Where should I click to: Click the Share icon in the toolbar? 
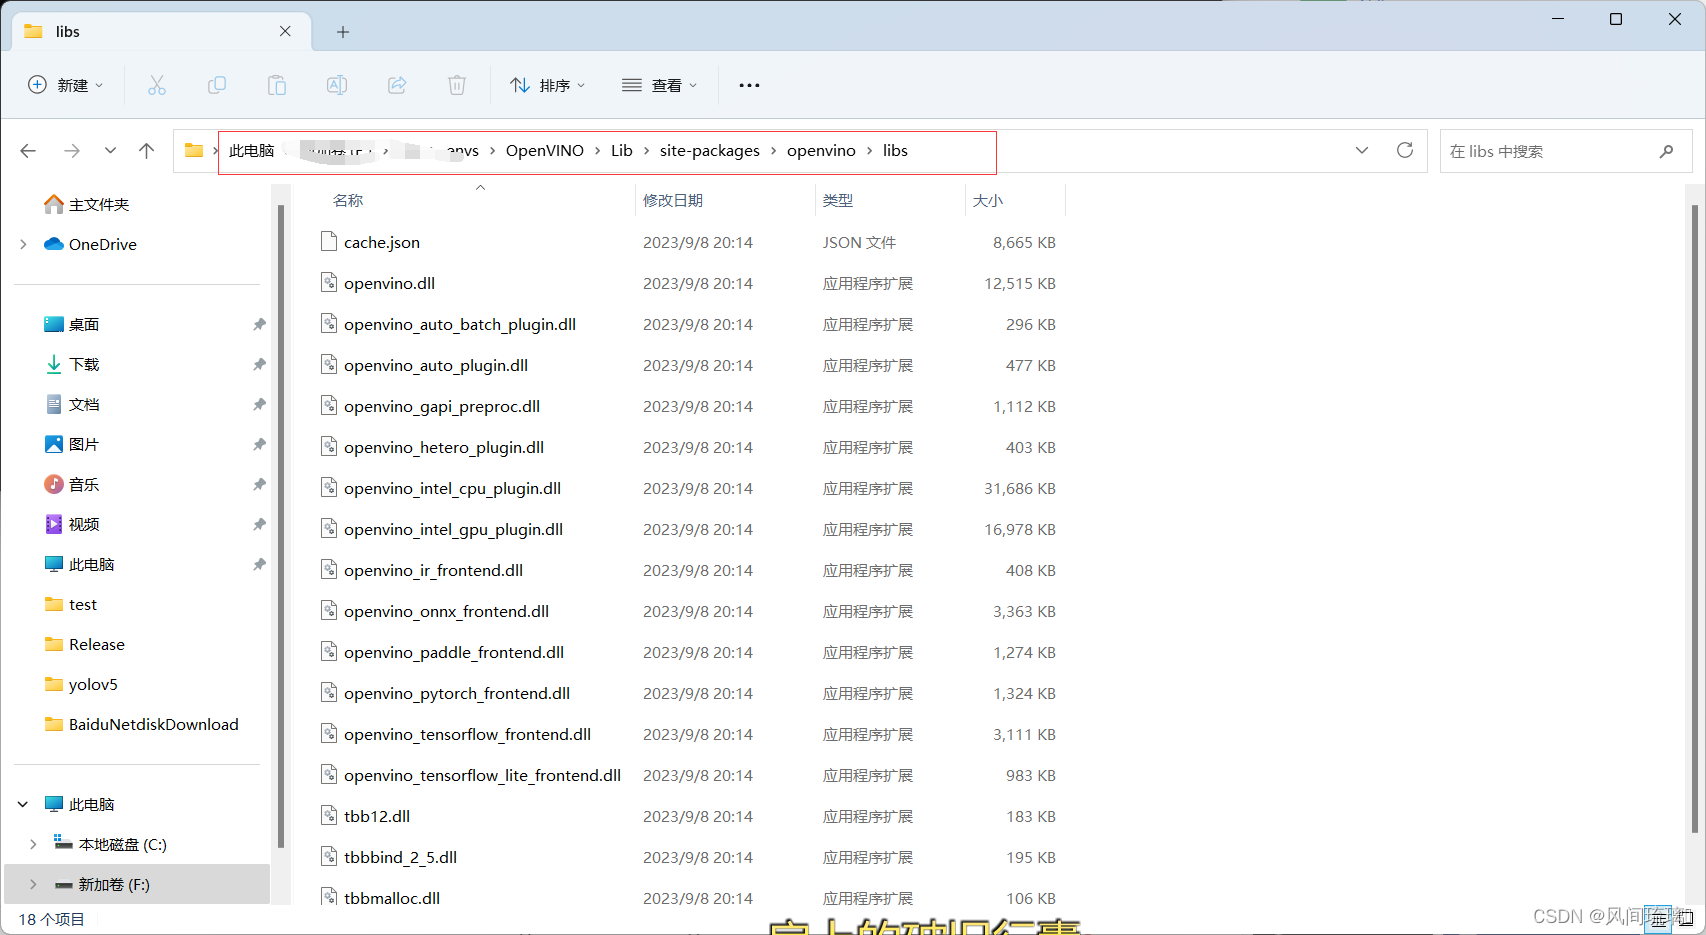(397, 85)
